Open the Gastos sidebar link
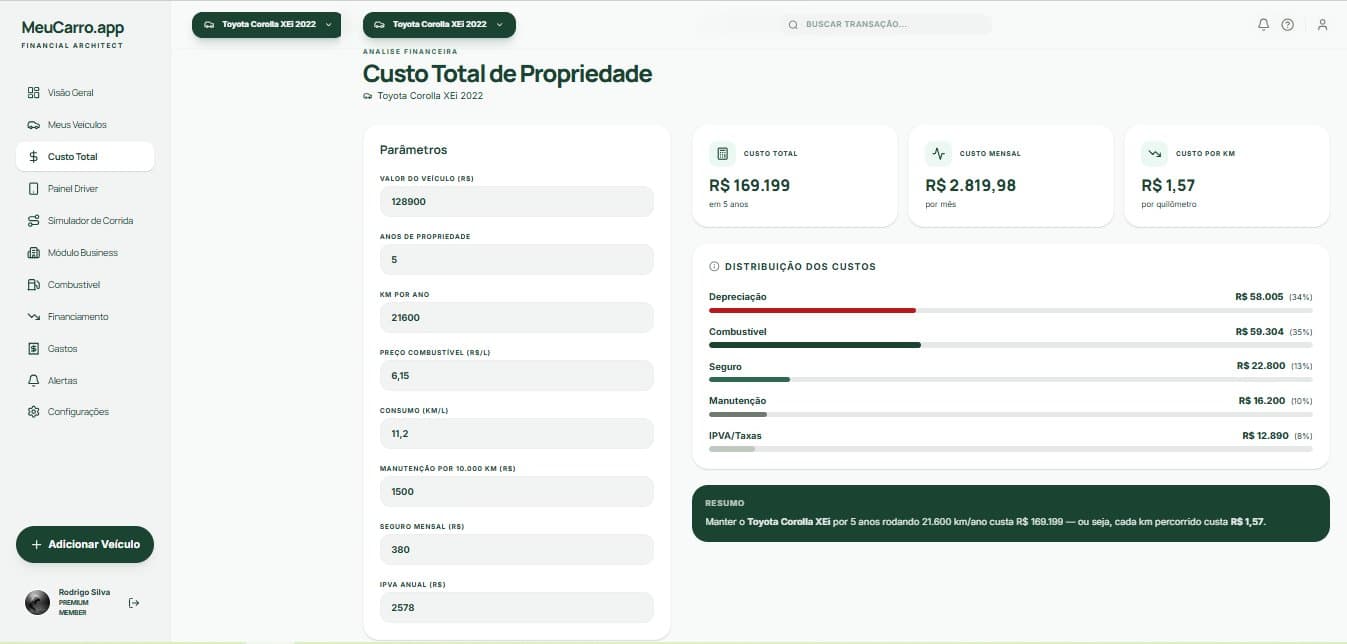 coord(85,349)
